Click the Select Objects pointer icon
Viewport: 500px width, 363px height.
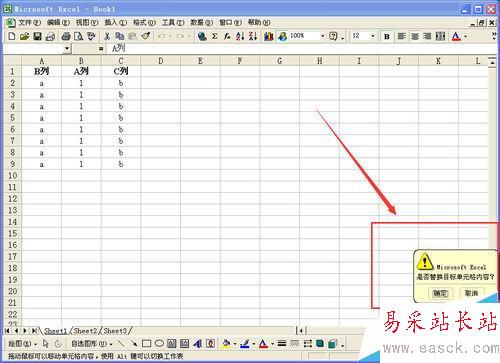[x=46, y=343]
